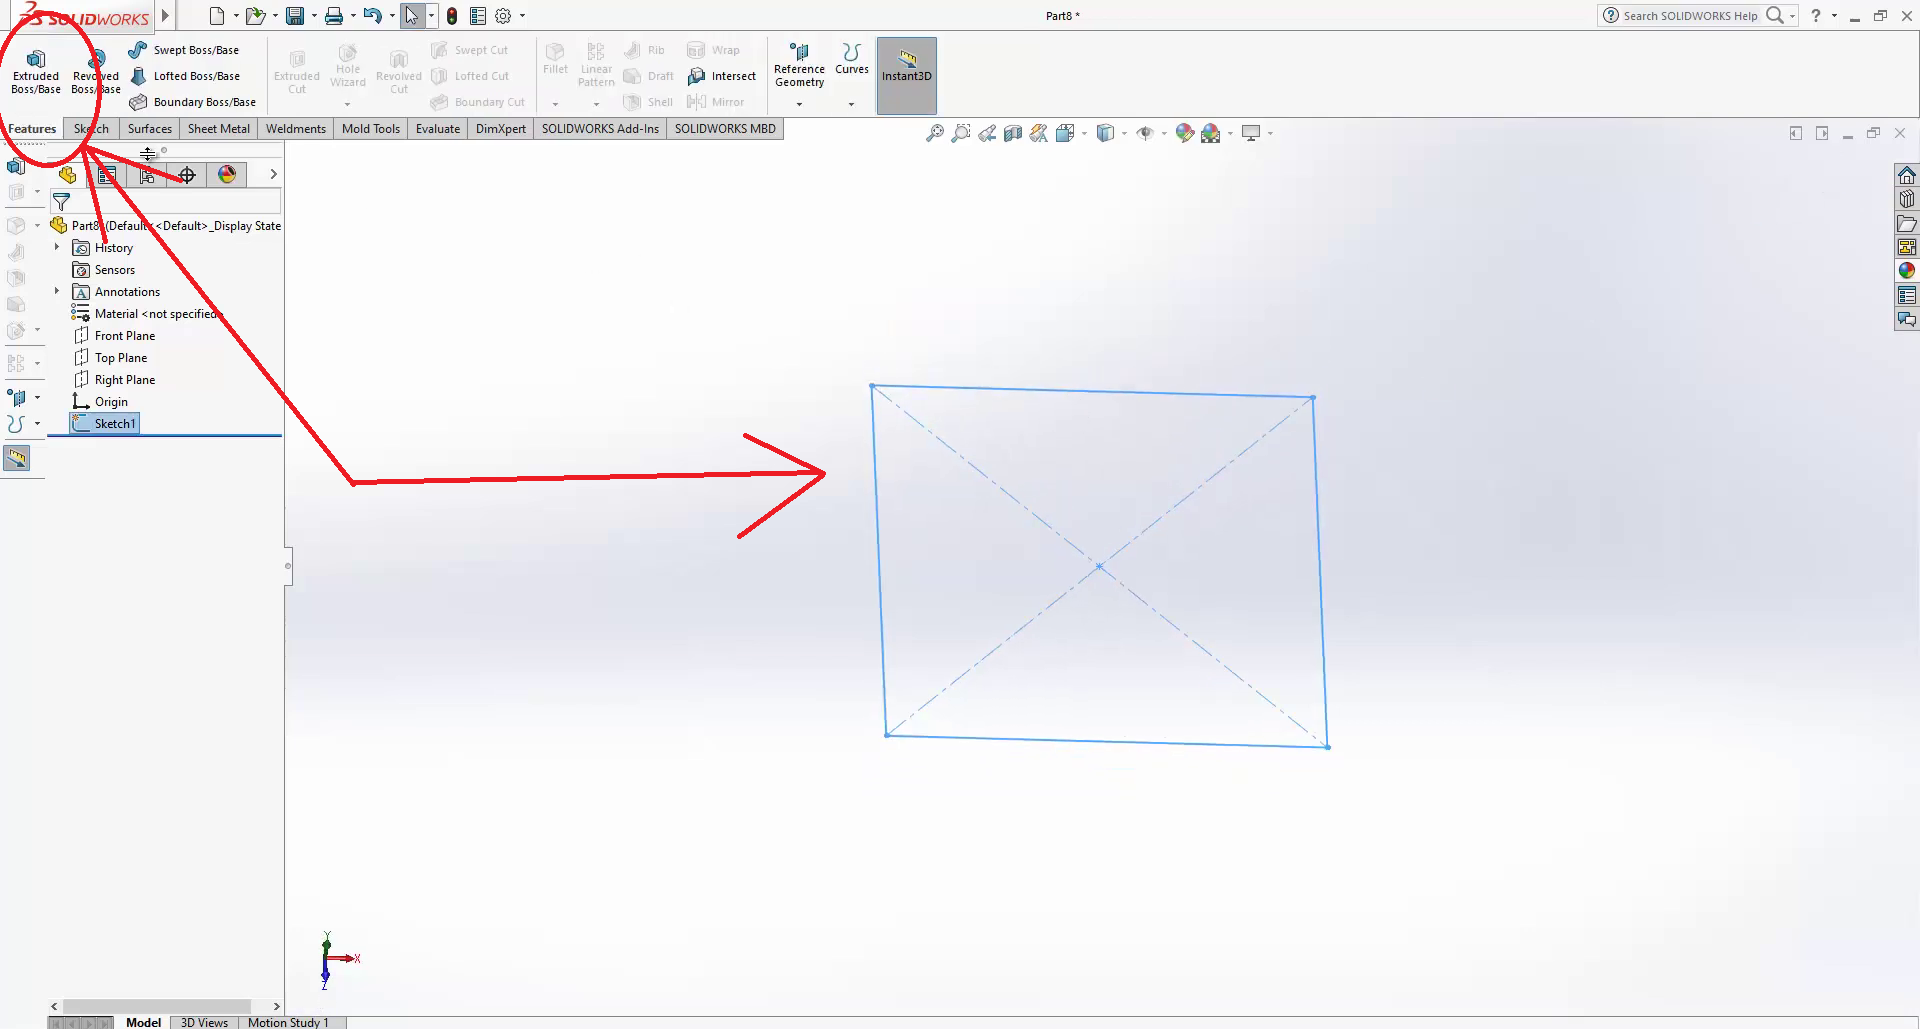This screenshot has height=1029, width=1920.
Task: Click the Boundary Boss/Base icon
Action: [x=139, y=102]
